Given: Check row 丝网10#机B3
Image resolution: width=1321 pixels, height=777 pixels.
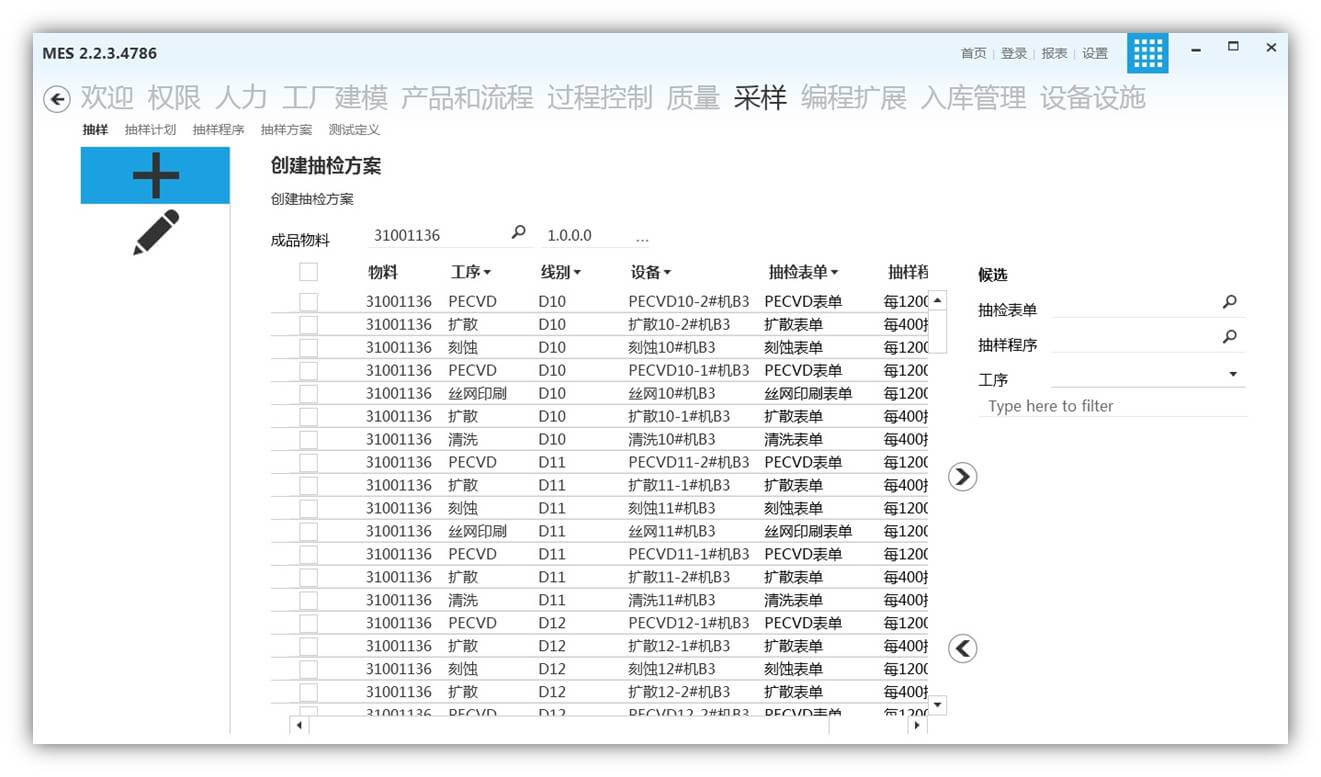Looking at the screenshot, I should tap(309, 393).
